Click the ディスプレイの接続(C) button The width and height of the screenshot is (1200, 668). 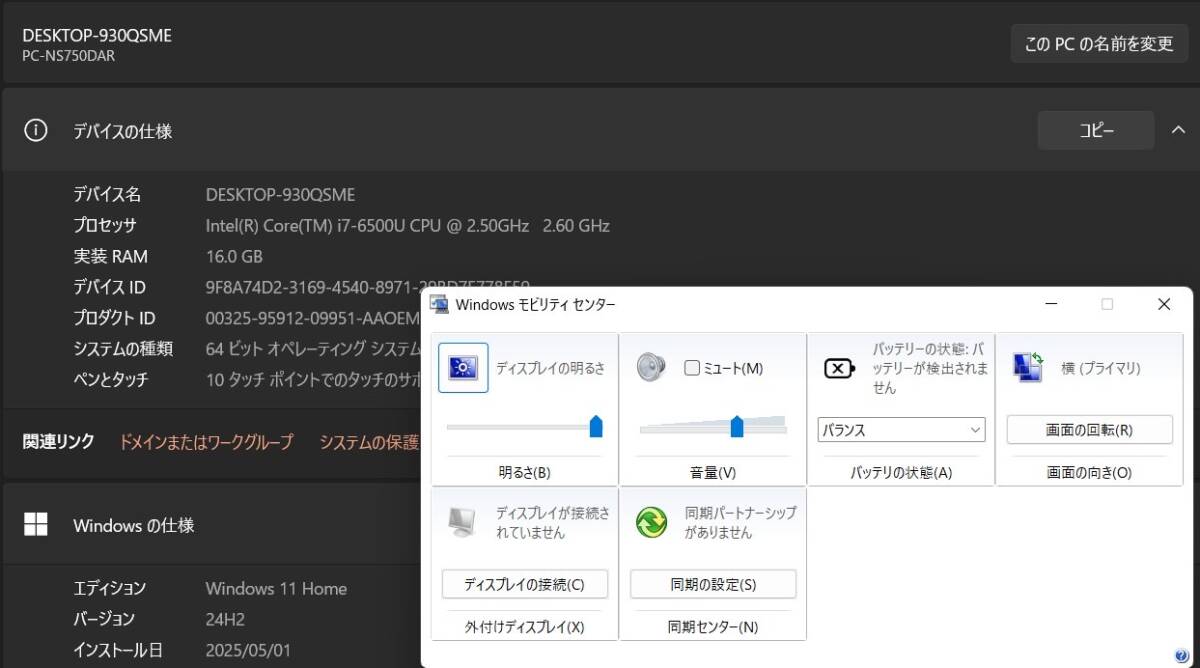pos(524,584)
